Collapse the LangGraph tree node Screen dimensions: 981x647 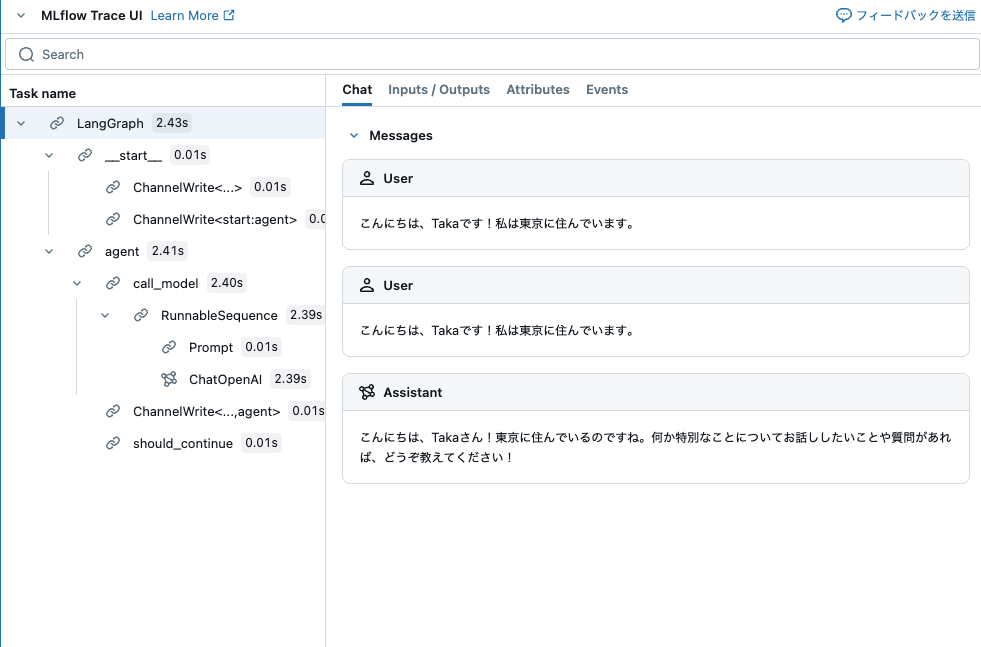coord(22,122)
